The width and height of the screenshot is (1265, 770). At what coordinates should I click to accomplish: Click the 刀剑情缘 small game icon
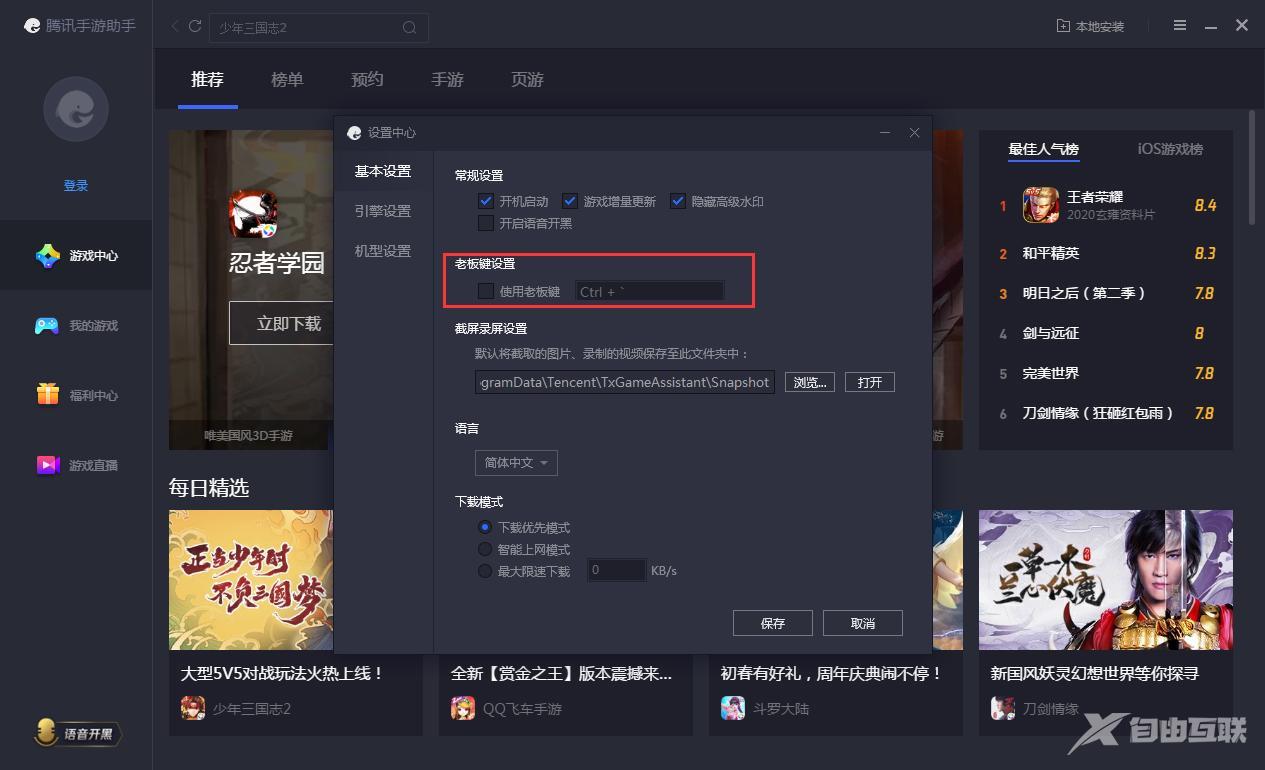point(1003,709)
